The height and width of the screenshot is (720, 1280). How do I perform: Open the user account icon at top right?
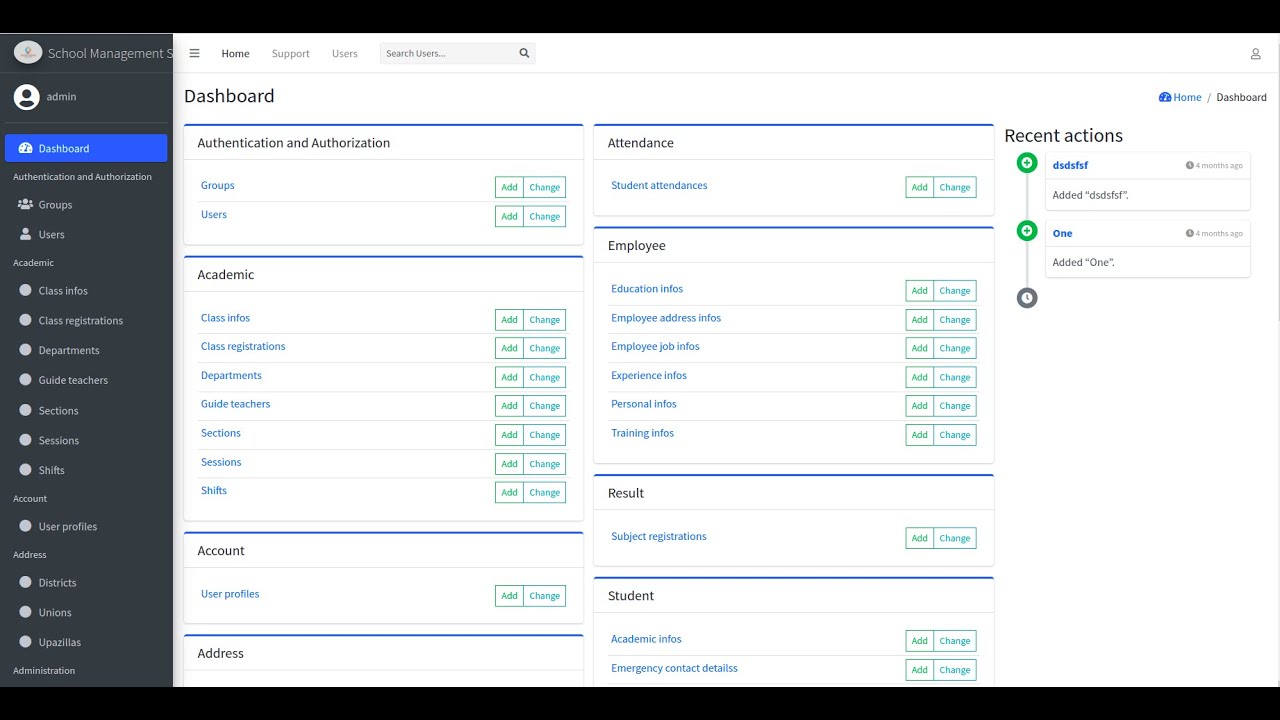point(1255,54)
